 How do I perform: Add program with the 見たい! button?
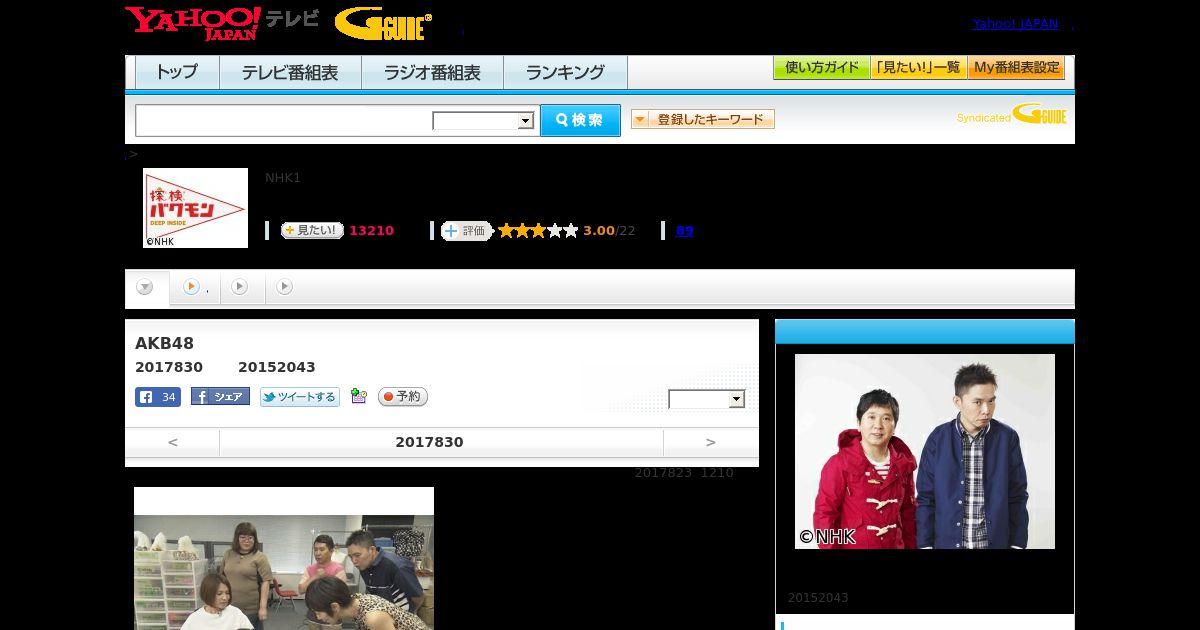point(312,230)
